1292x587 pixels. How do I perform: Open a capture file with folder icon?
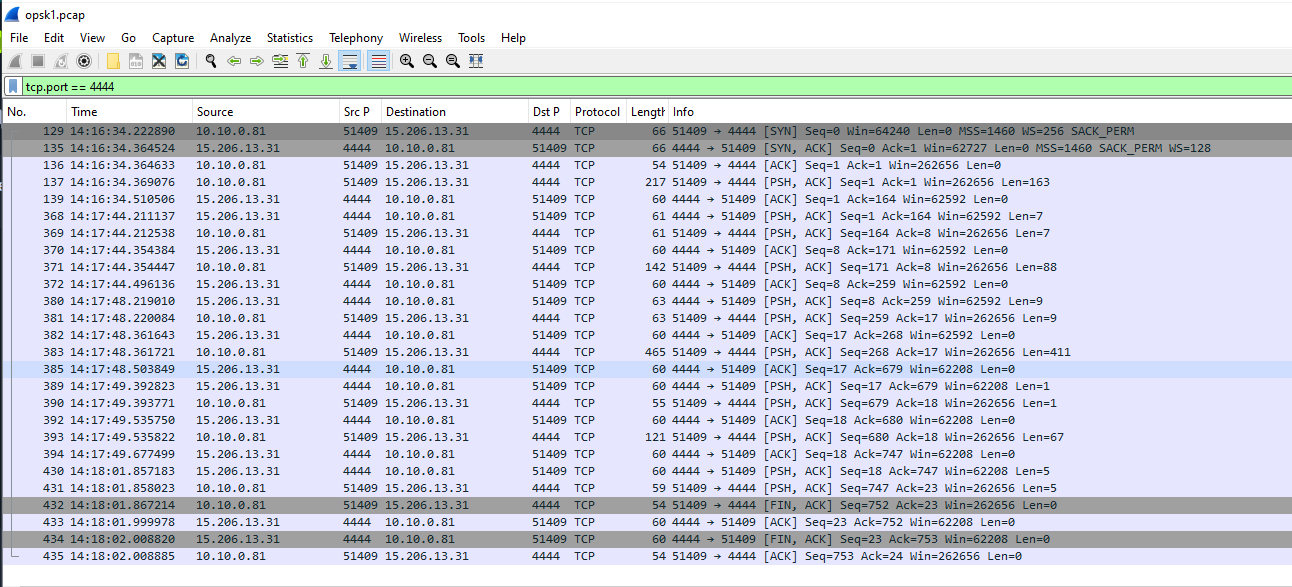click(x=113, y=61)
